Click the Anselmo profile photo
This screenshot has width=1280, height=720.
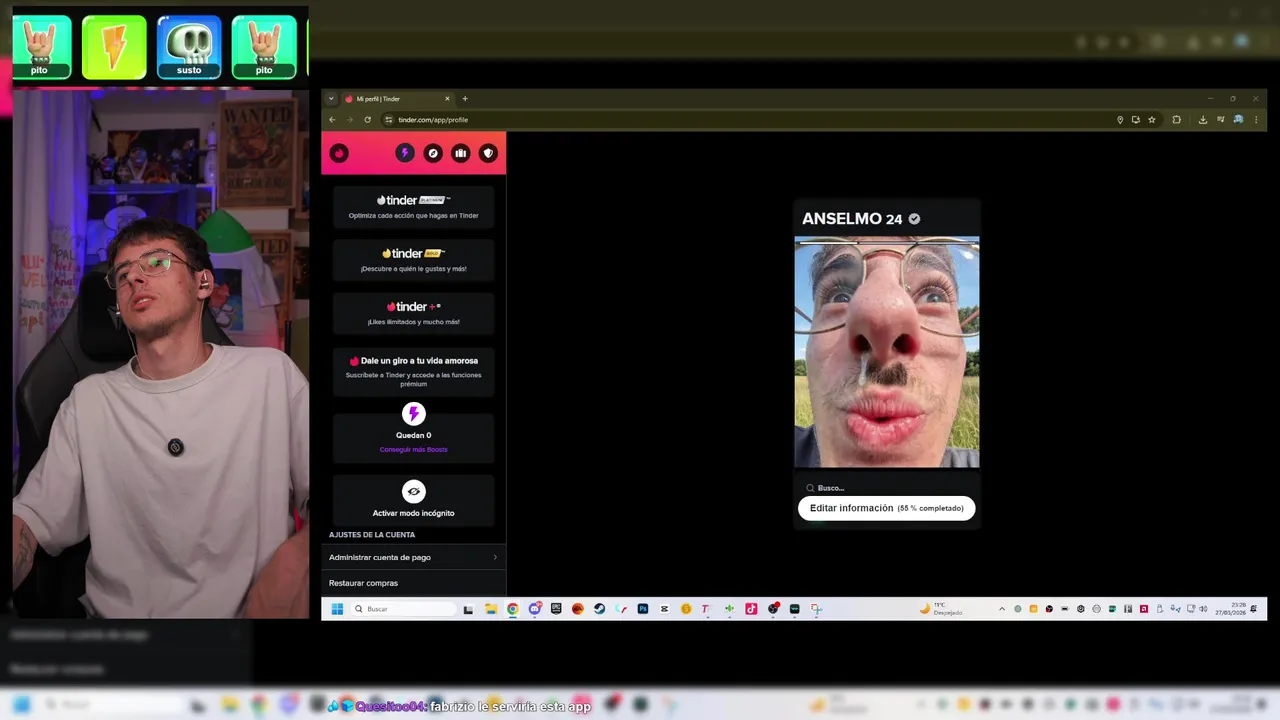(887, 352)
